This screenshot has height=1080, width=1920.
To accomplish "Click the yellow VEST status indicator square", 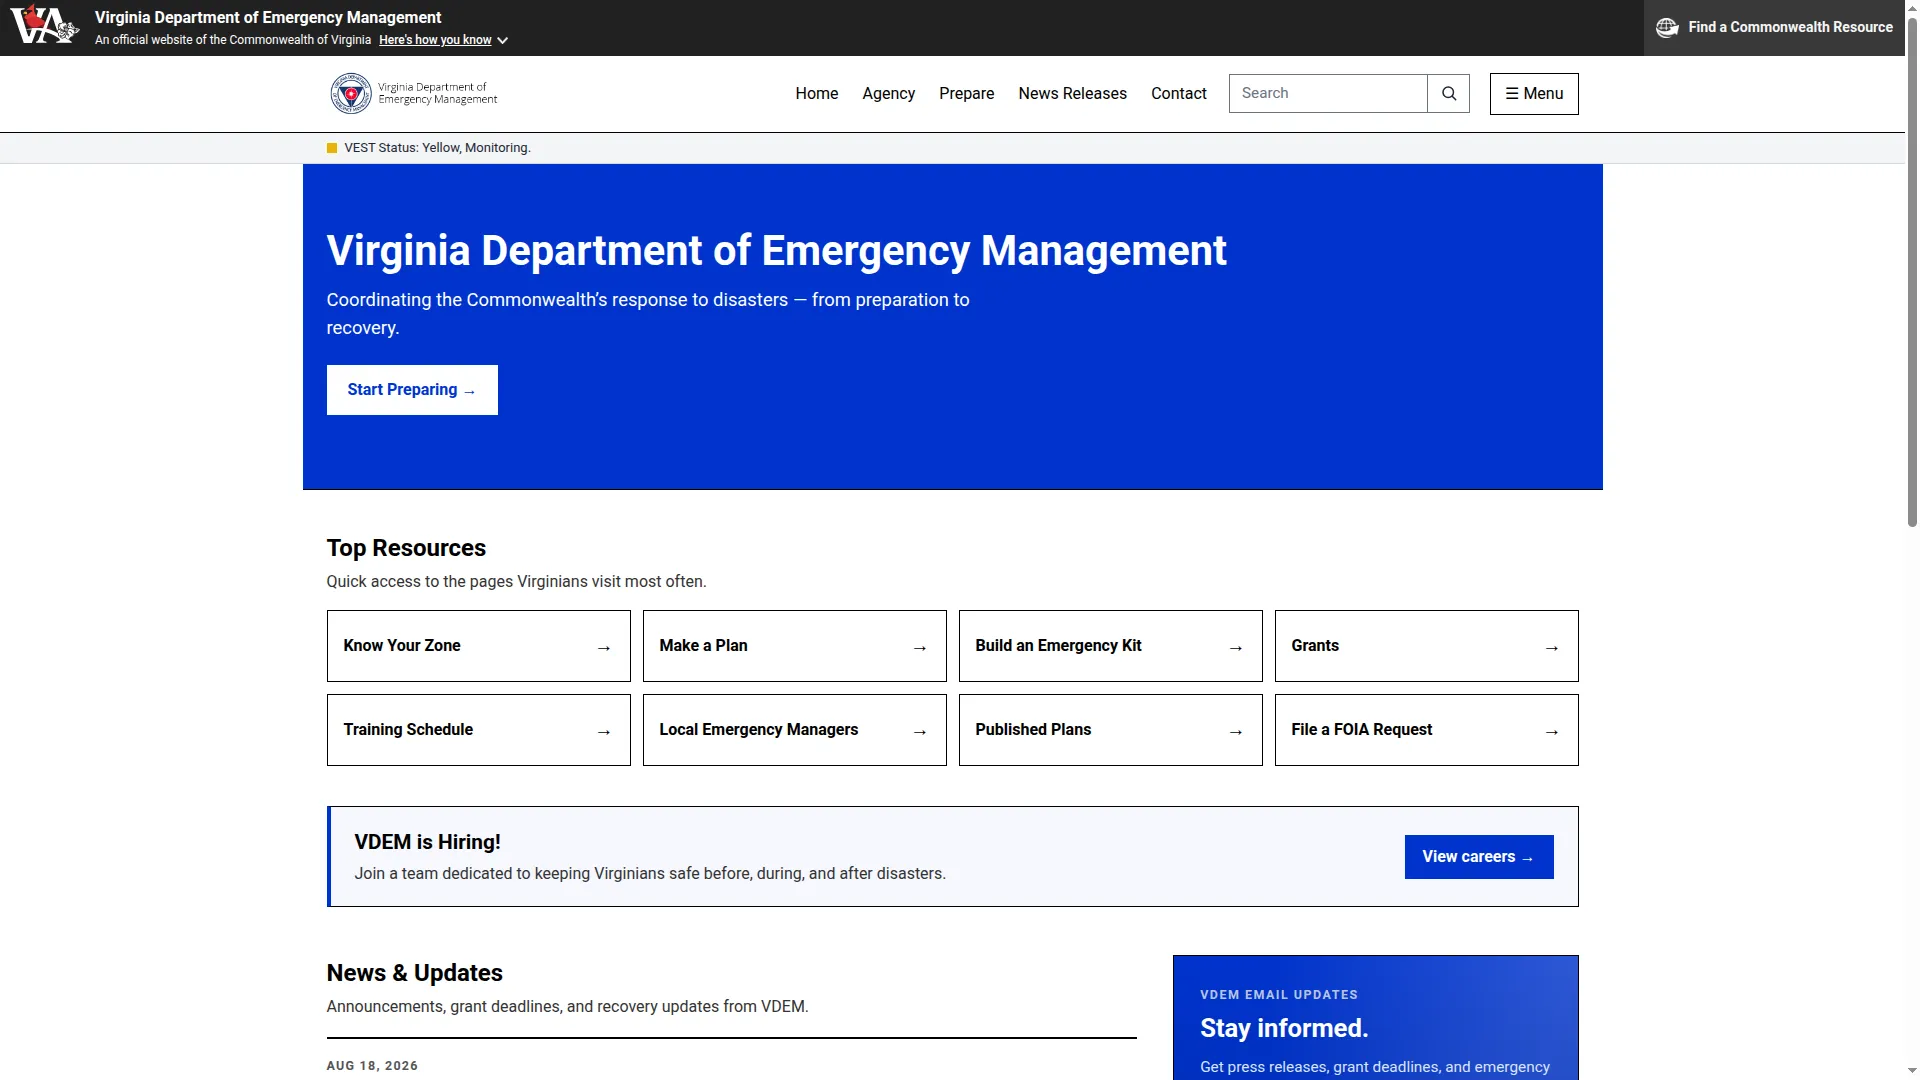I will [332, 148].
